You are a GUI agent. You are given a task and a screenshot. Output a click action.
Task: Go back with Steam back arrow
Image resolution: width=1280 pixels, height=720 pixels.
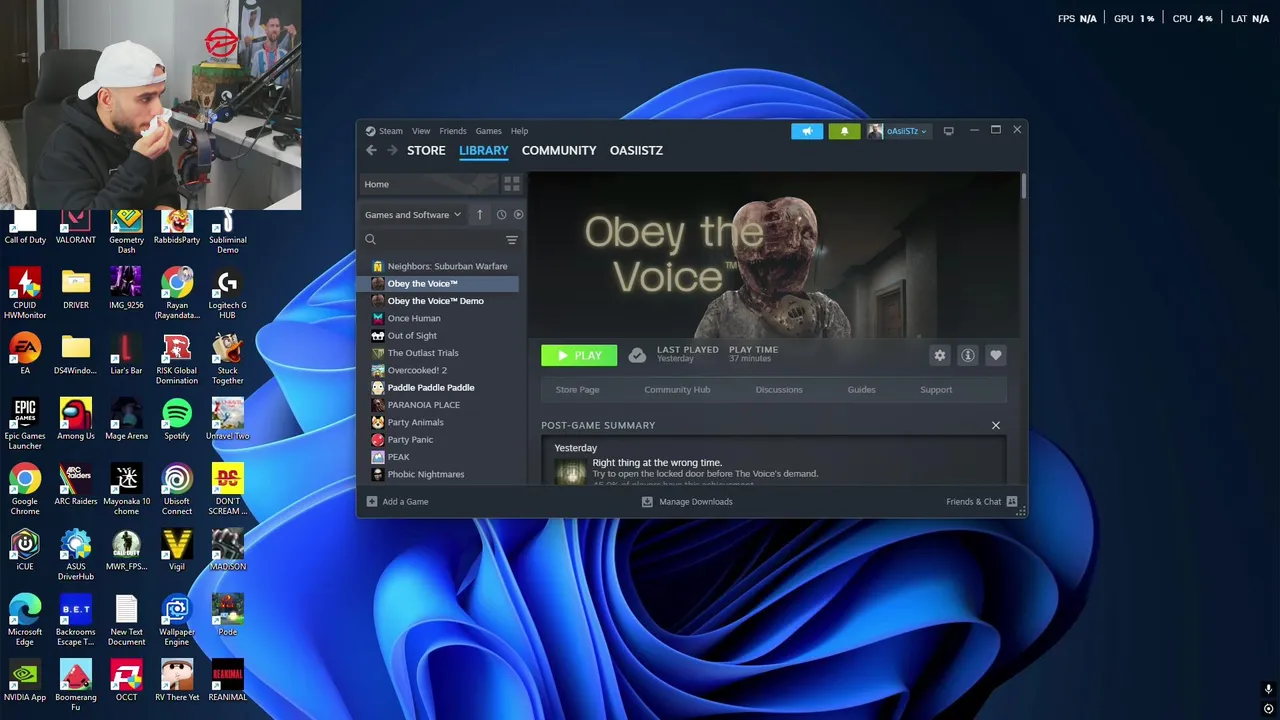371,150
